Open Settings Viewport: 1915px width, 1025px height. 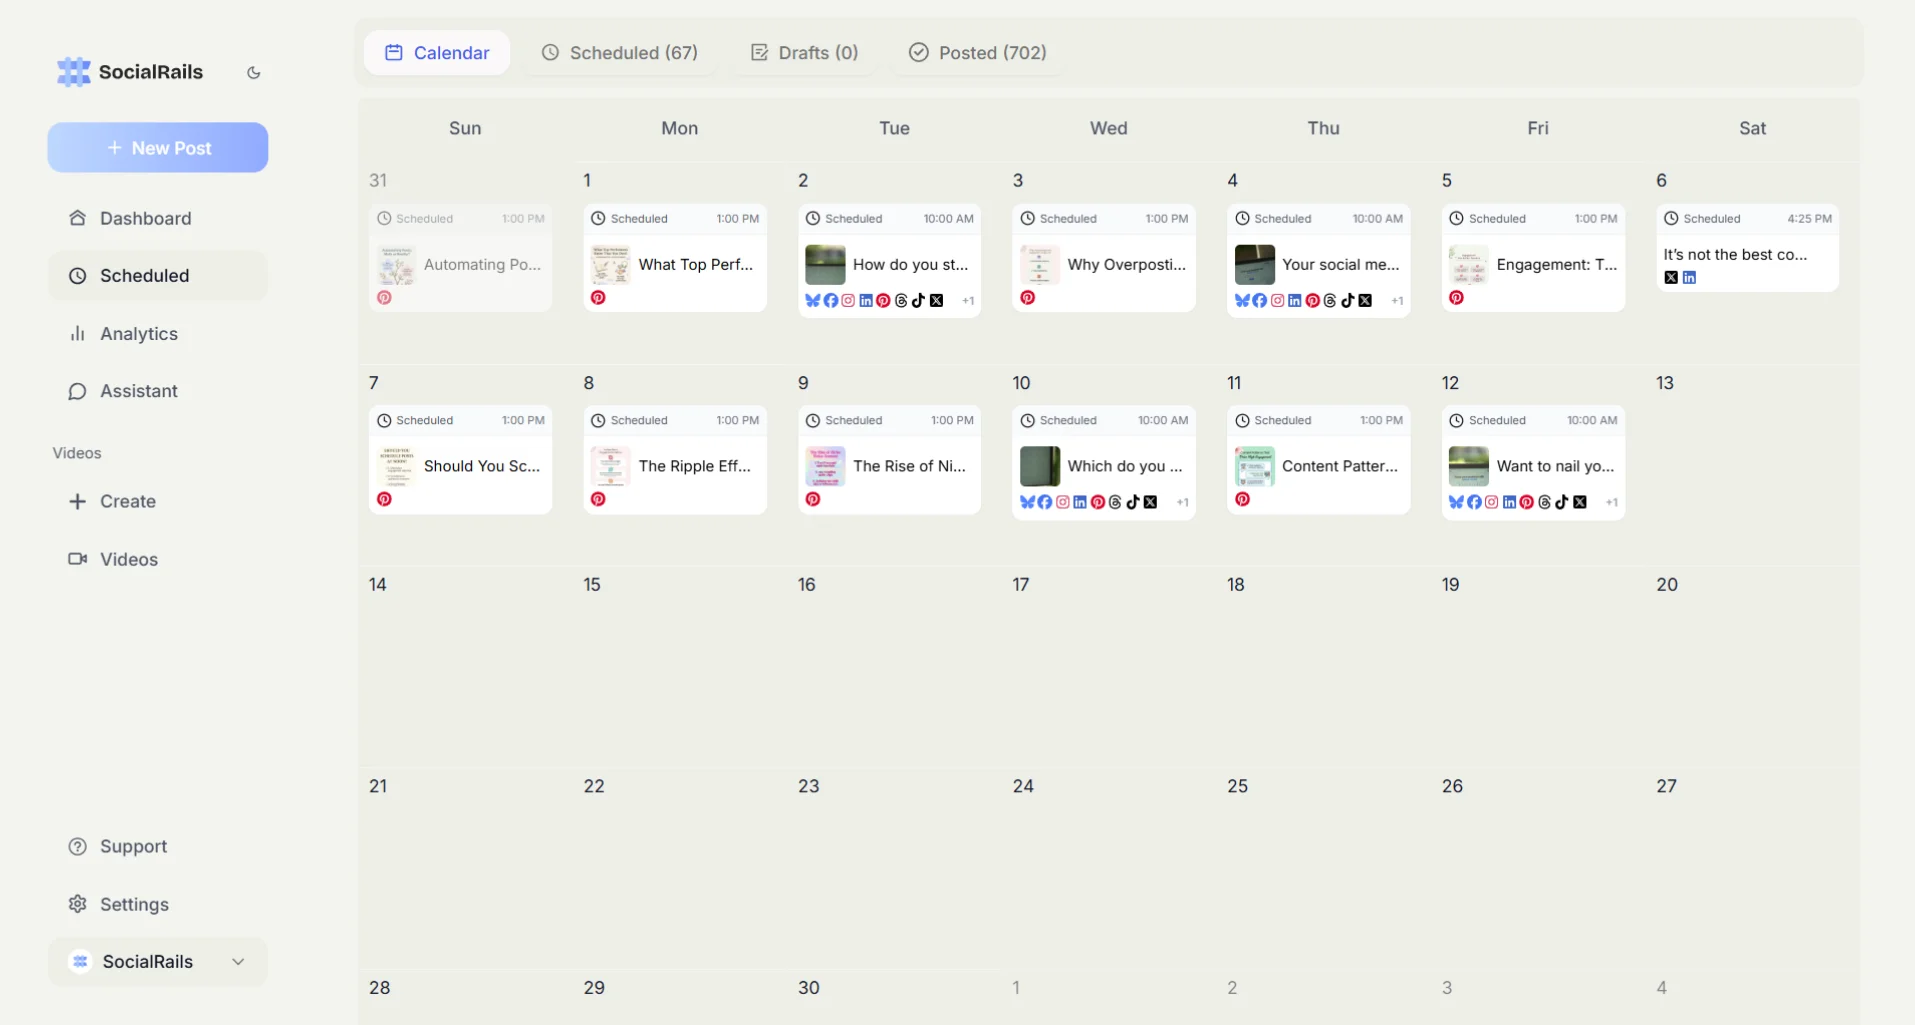[x=158, y=904]
